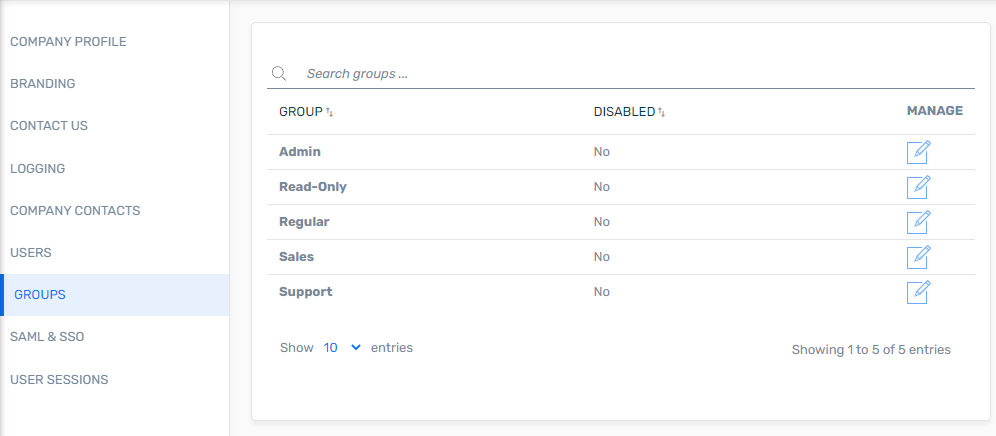Screen dimensions: 996x436
Task: View User Sessions
Action: (59, 380)
